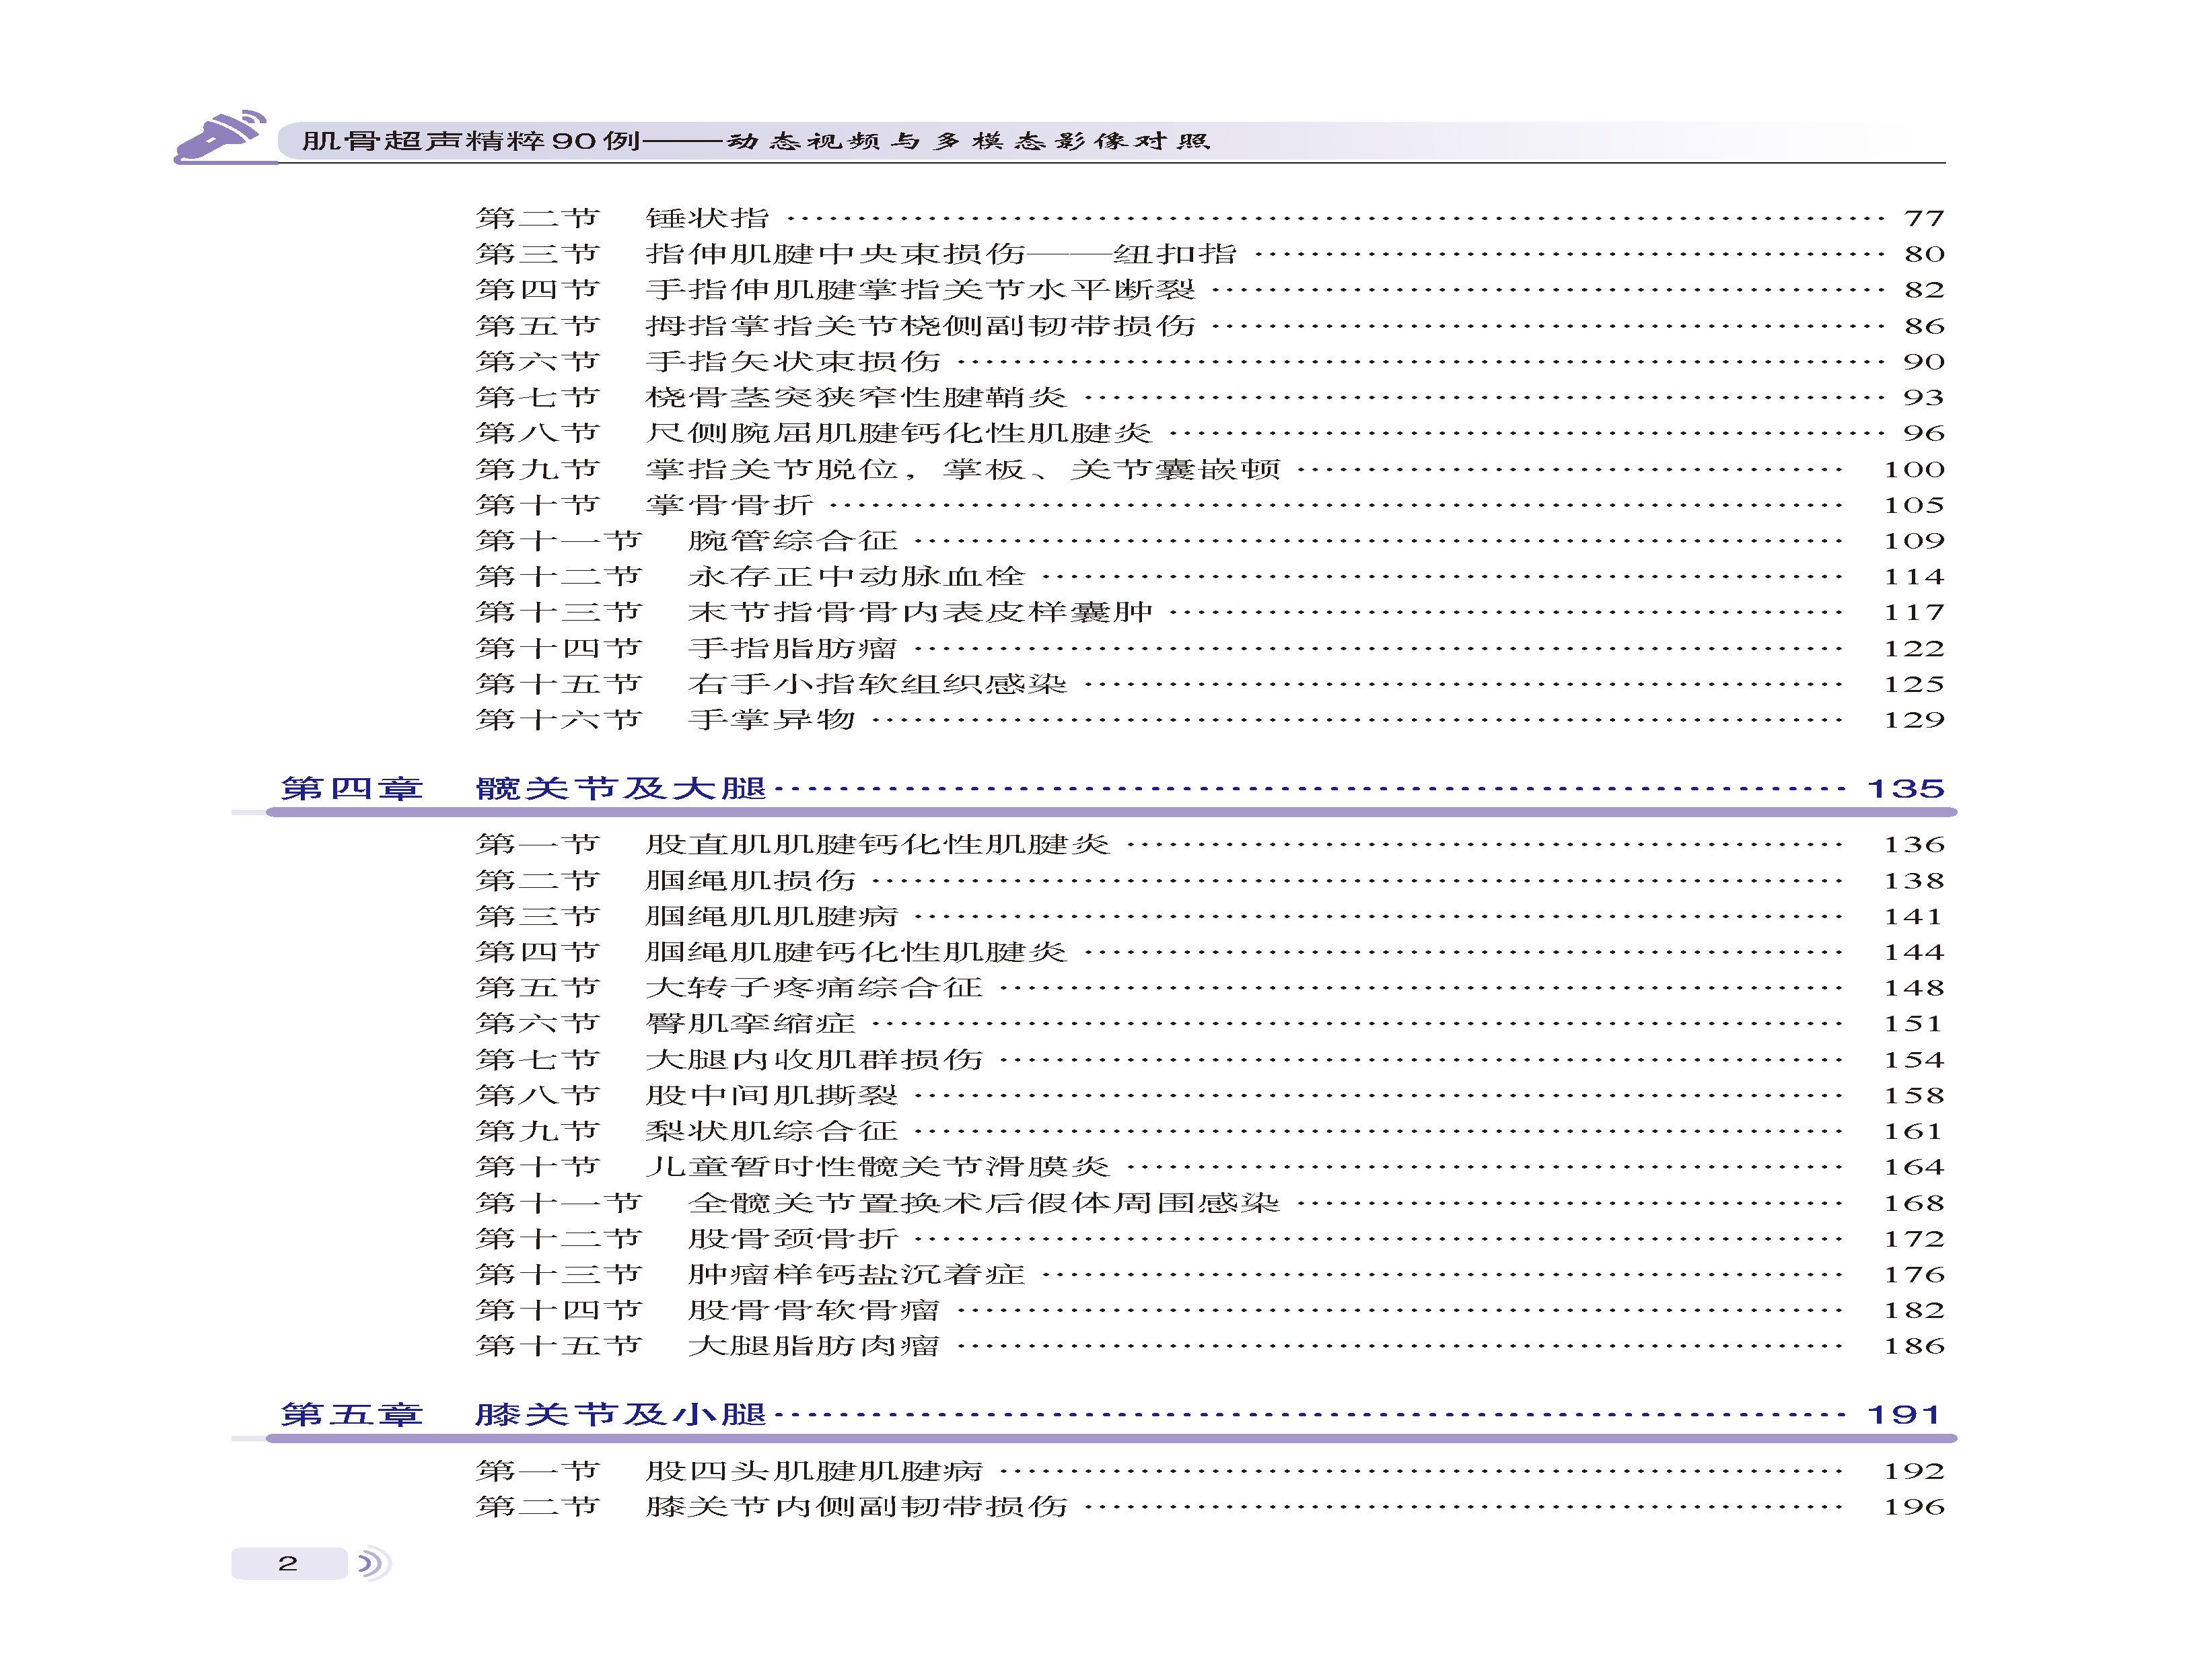
Task: Open the 手掌异物 section entry
Action: point(771,720)
